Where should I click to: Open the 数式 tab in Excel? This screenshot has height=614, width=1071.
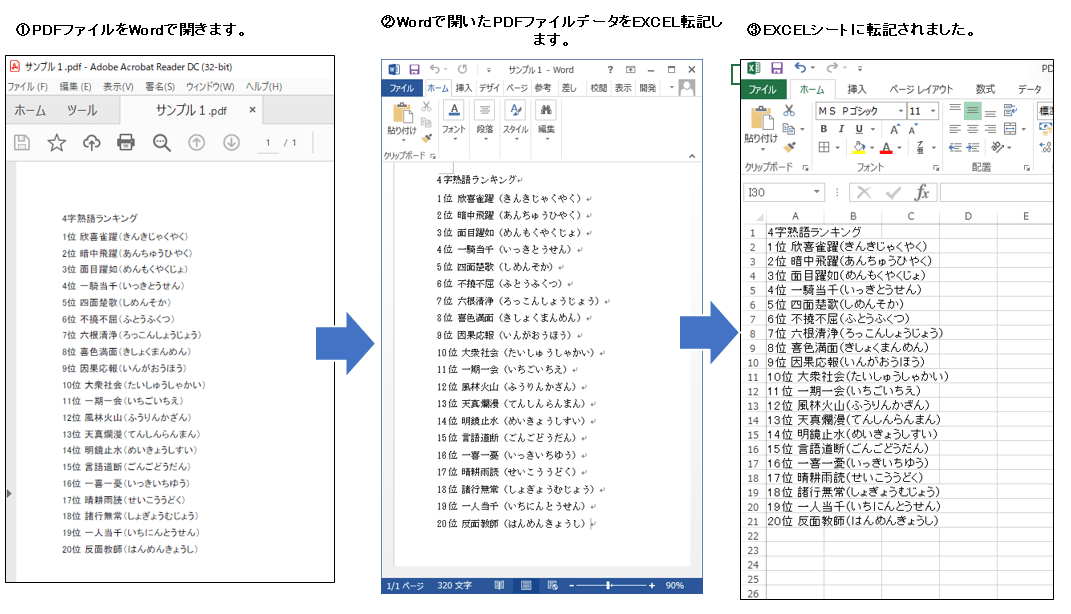[x=985, y=89]
